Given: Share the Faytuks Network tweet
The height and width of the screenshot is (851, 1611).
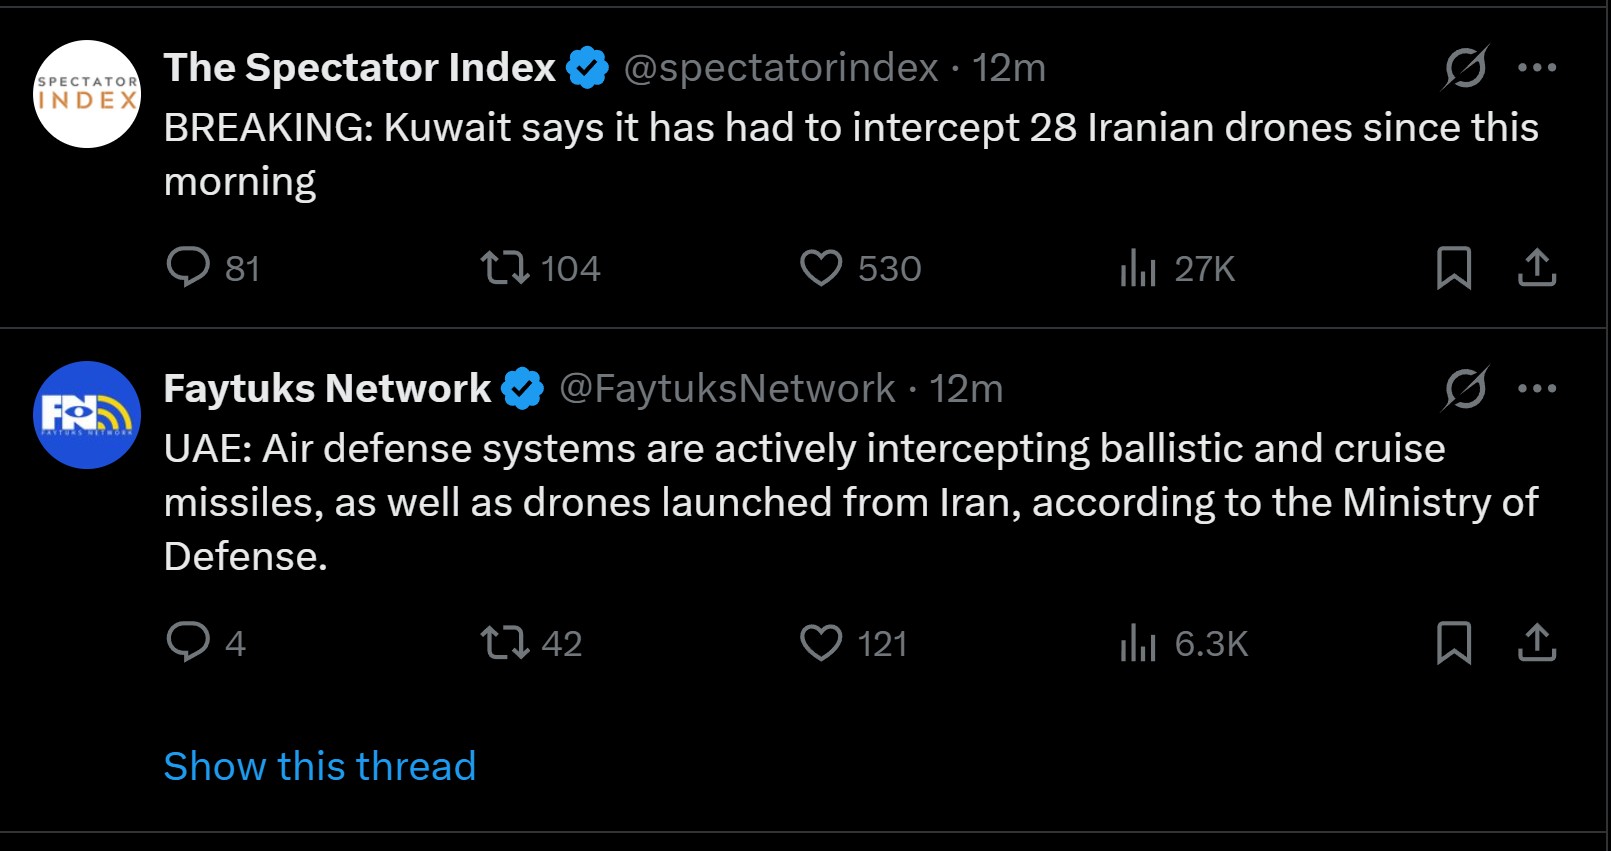Looking at the screenshot, I should pos(1537,642).
